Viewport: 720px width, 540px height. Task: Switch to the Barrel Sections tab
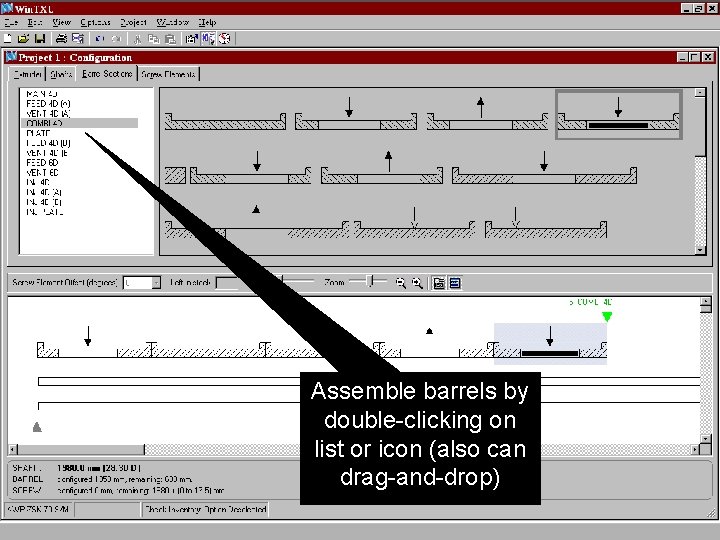(107, 73)
